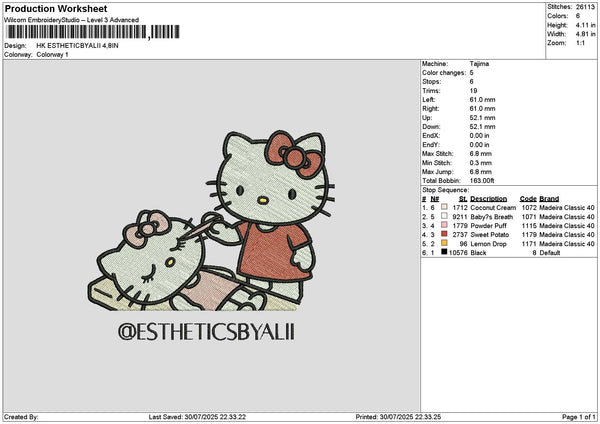Click the 'Baby?s Breath' description text
The width and height of the screenshot is (600, 424).
coord(492,217)
